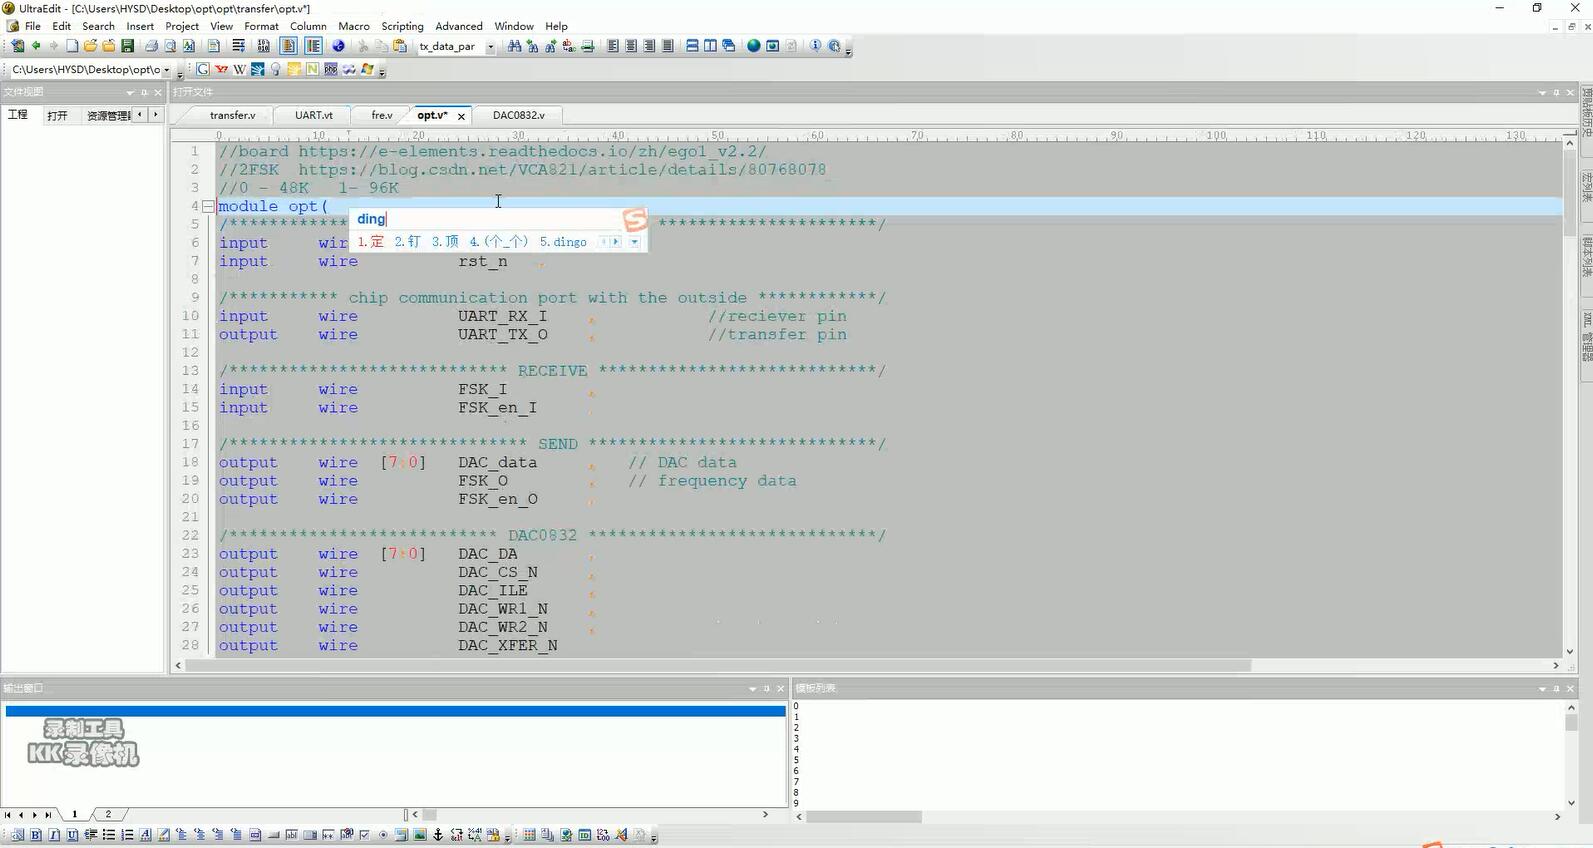This screenshot has height=848, width=1593.
Task: Open the Scripting menu
Action: [x=402, y=26]
